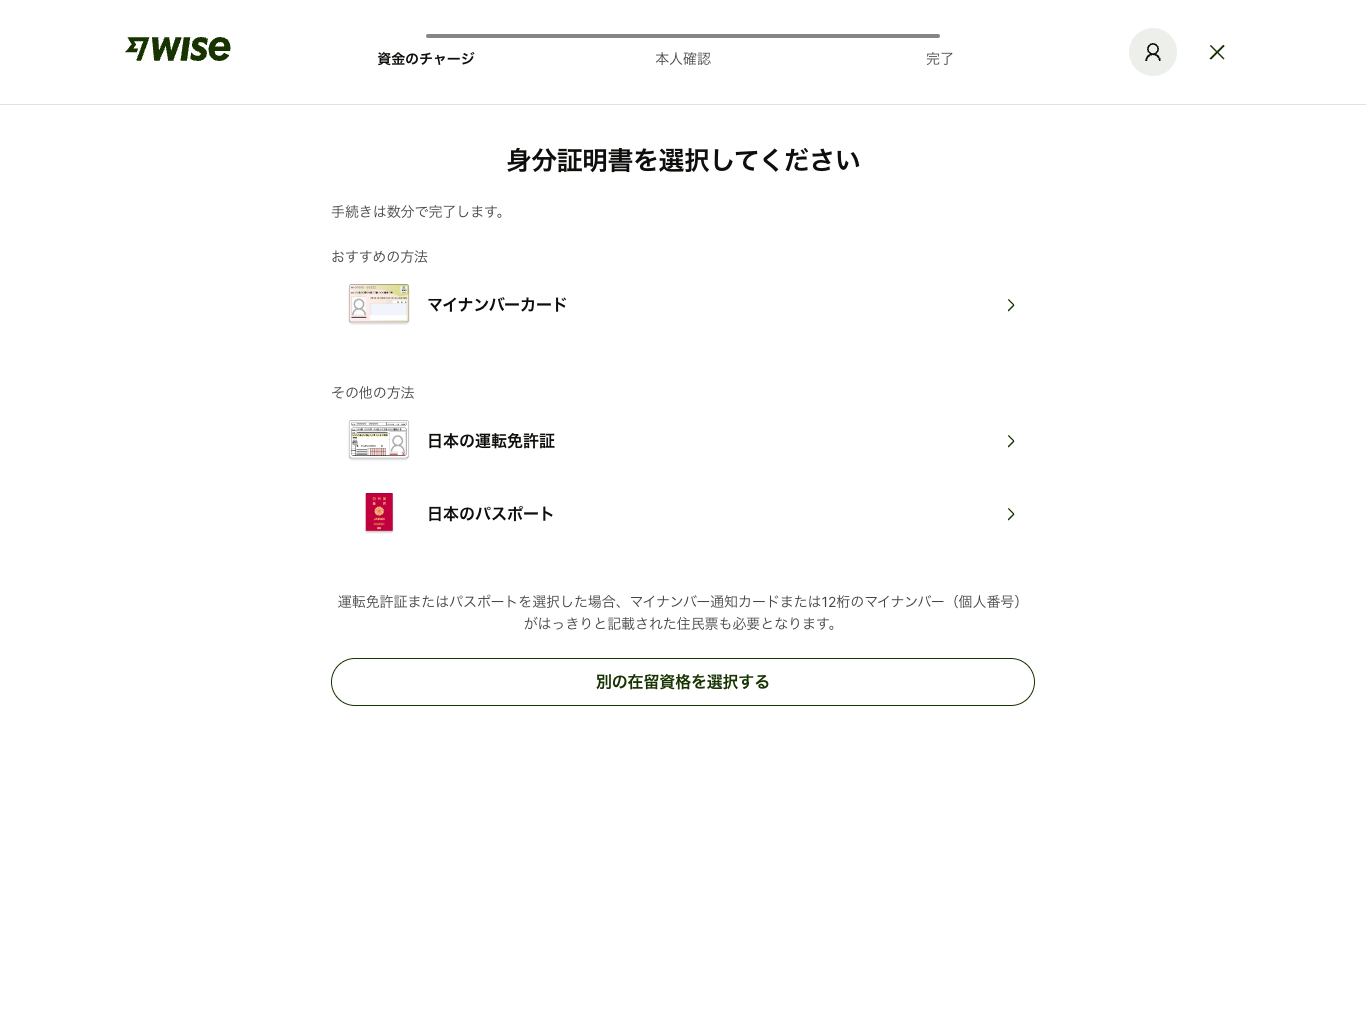Go to the 資金のチャージ step

click(x=426, y=59)
